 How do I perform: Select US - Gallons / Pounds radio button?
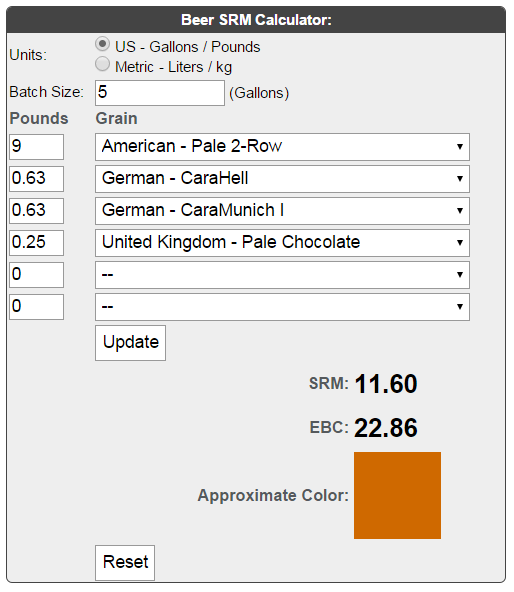pos(102,44)
